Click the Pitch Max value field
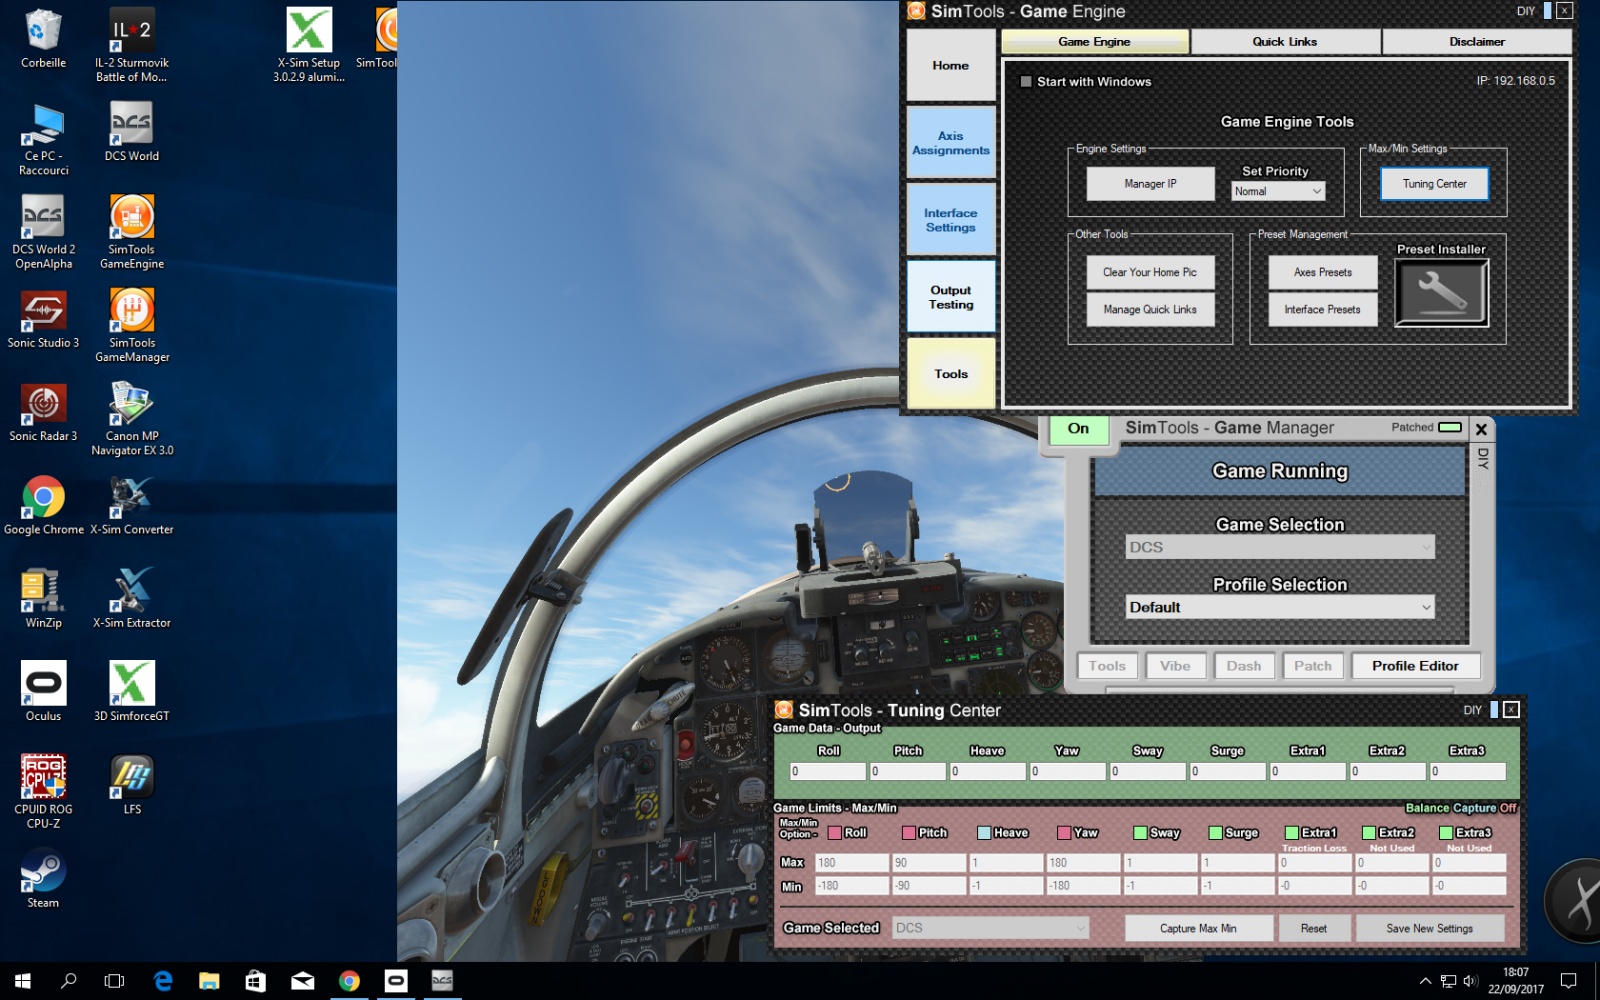The width and height of the screenshot is (1600, 1000). coord(928,863)
